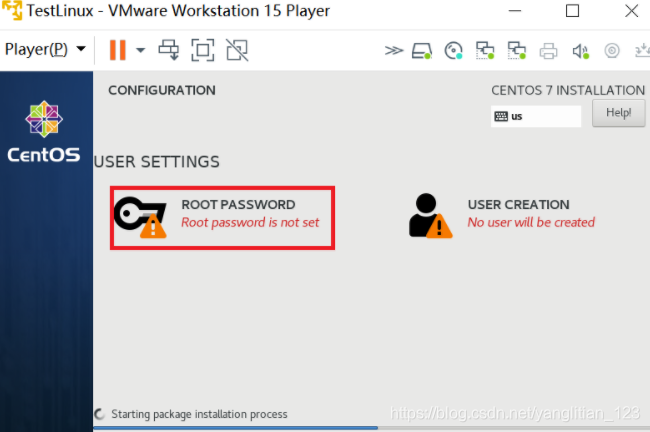Click the CD/DVD drive device icon

coord(453,51)
